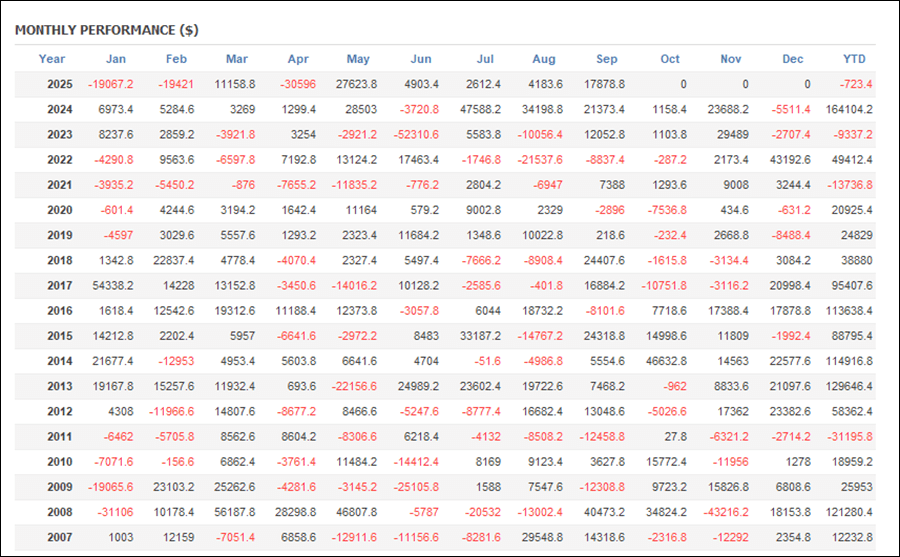900x557 pixels.
Task: Click the 2015 July value 33187.2
Action: tap(474, 335)
